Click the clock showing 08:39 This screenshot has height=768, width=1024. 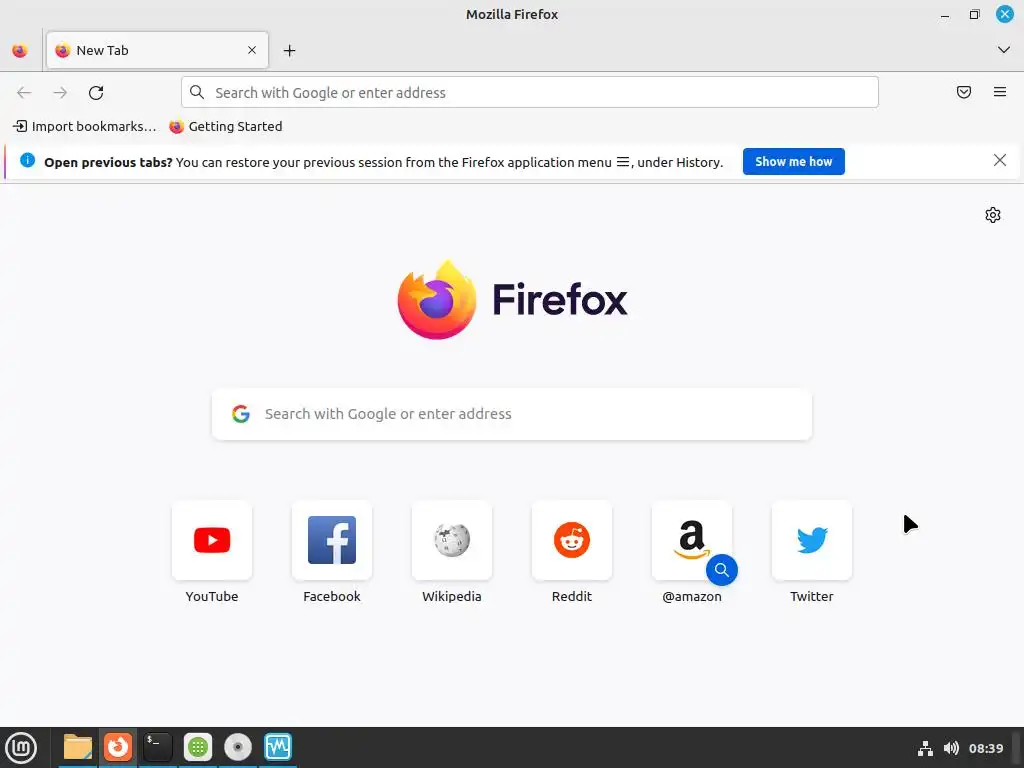[986, 748]
